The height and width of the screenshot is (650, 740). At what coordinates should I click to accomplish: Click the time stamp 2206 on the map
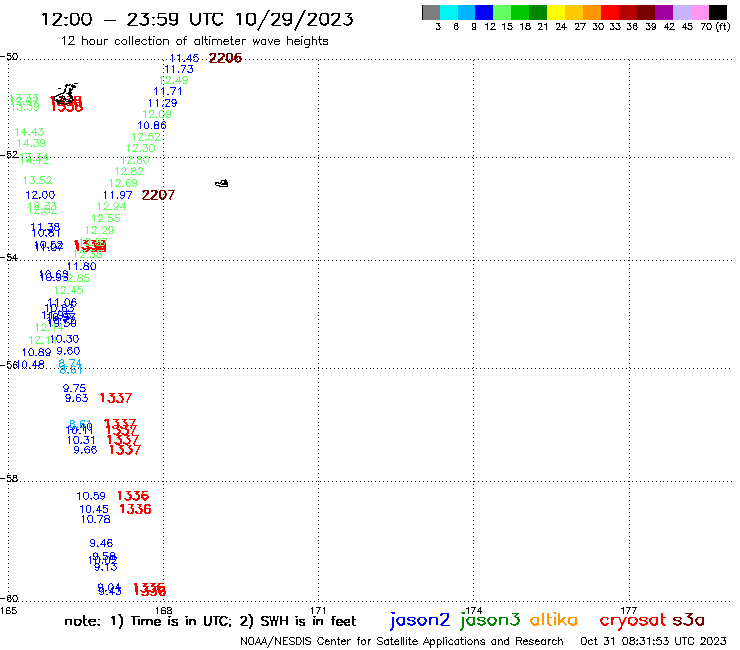(225, 58)
